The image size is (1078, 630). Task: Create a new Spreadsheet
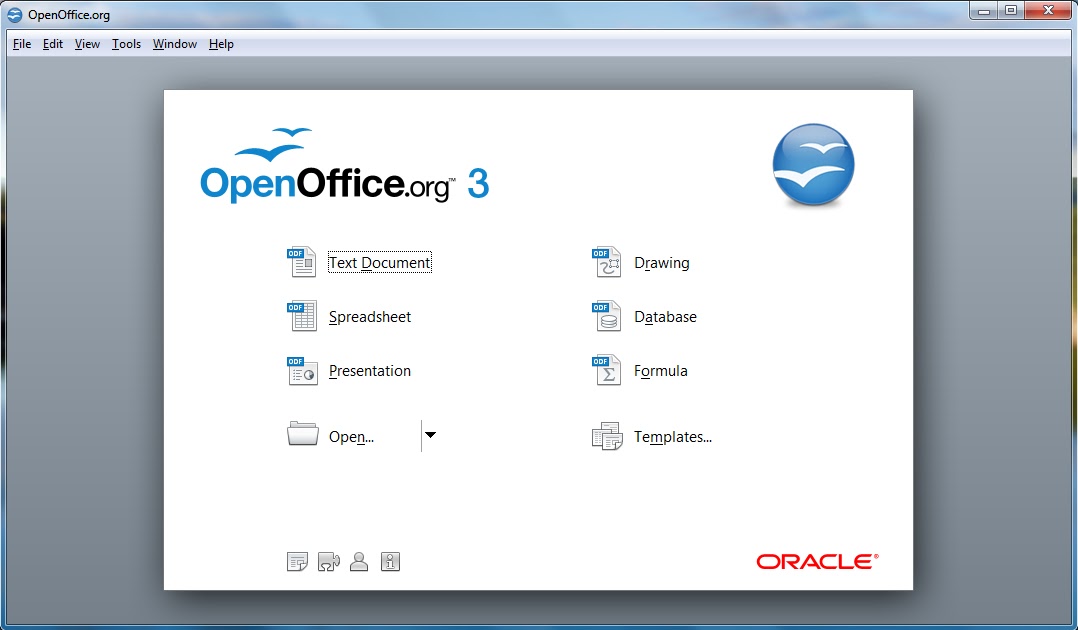(x=370, y=317)
